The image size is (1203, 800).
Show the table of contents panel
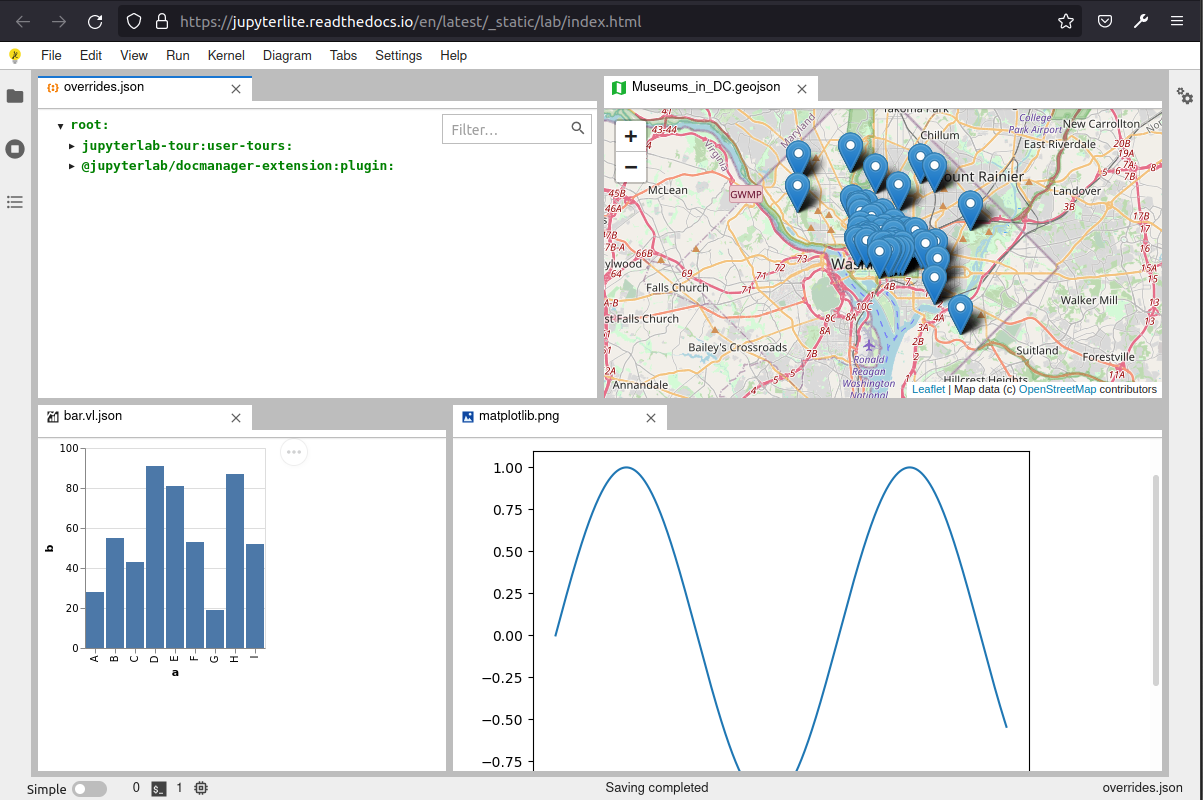pyautogui.click(x=15, y=202)
